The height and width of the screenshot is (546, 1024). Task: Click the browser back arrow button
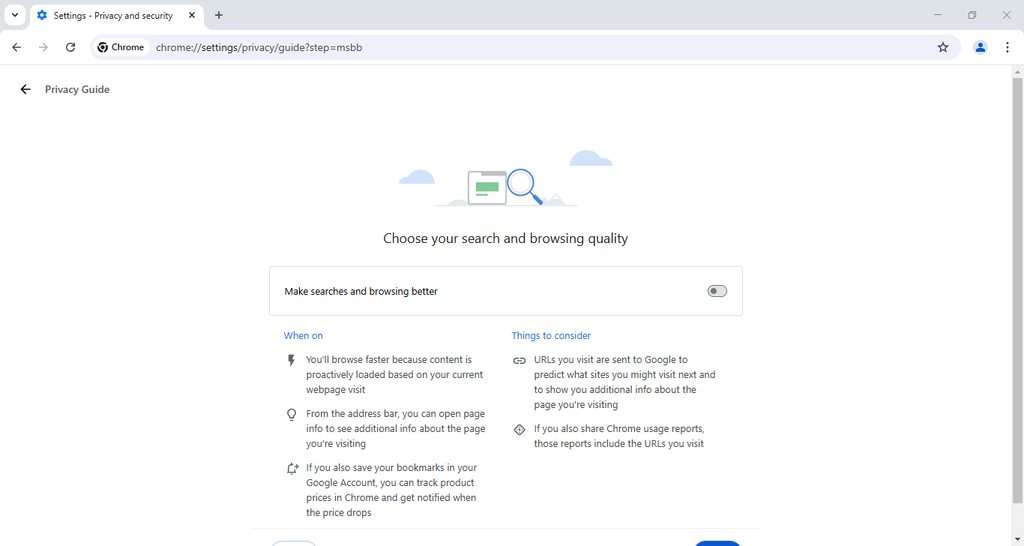click(16, 47)
